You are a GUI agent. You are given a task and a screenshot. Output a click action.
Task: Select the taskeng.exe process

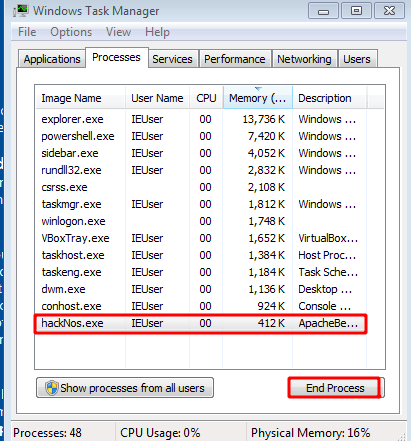click(200, 272)
